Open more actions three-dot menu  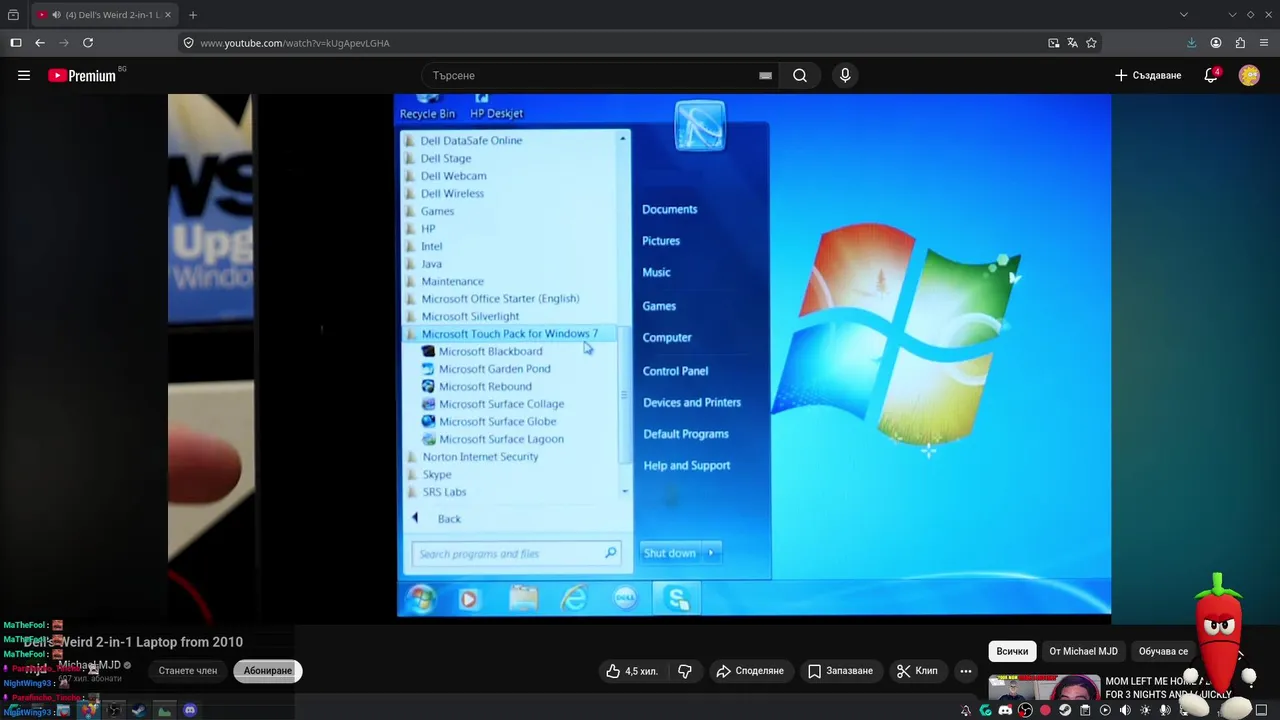[x=966, y=671]
